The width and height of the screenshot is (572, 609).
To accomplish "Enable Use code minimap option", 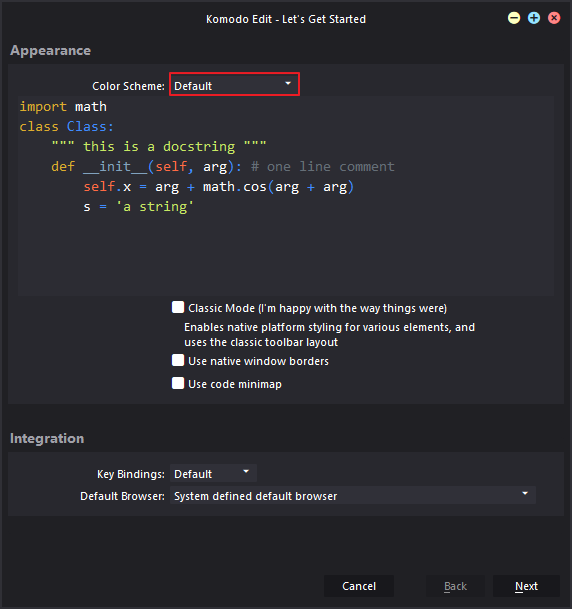I will coord(178,383).
